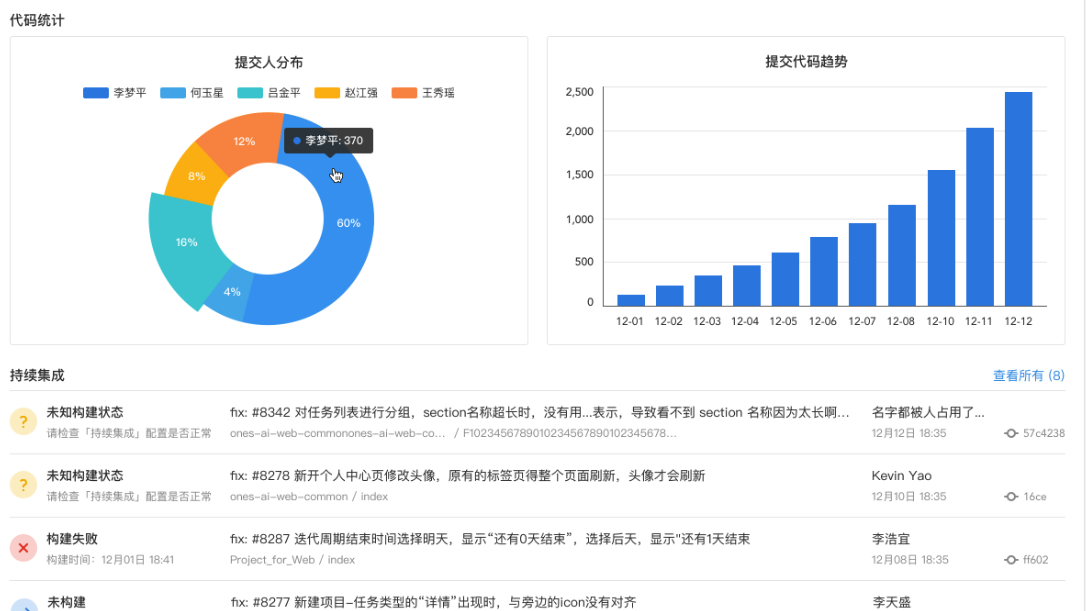
Task: Click the blue status icon for 未构建 row
Action: point(23,605)
